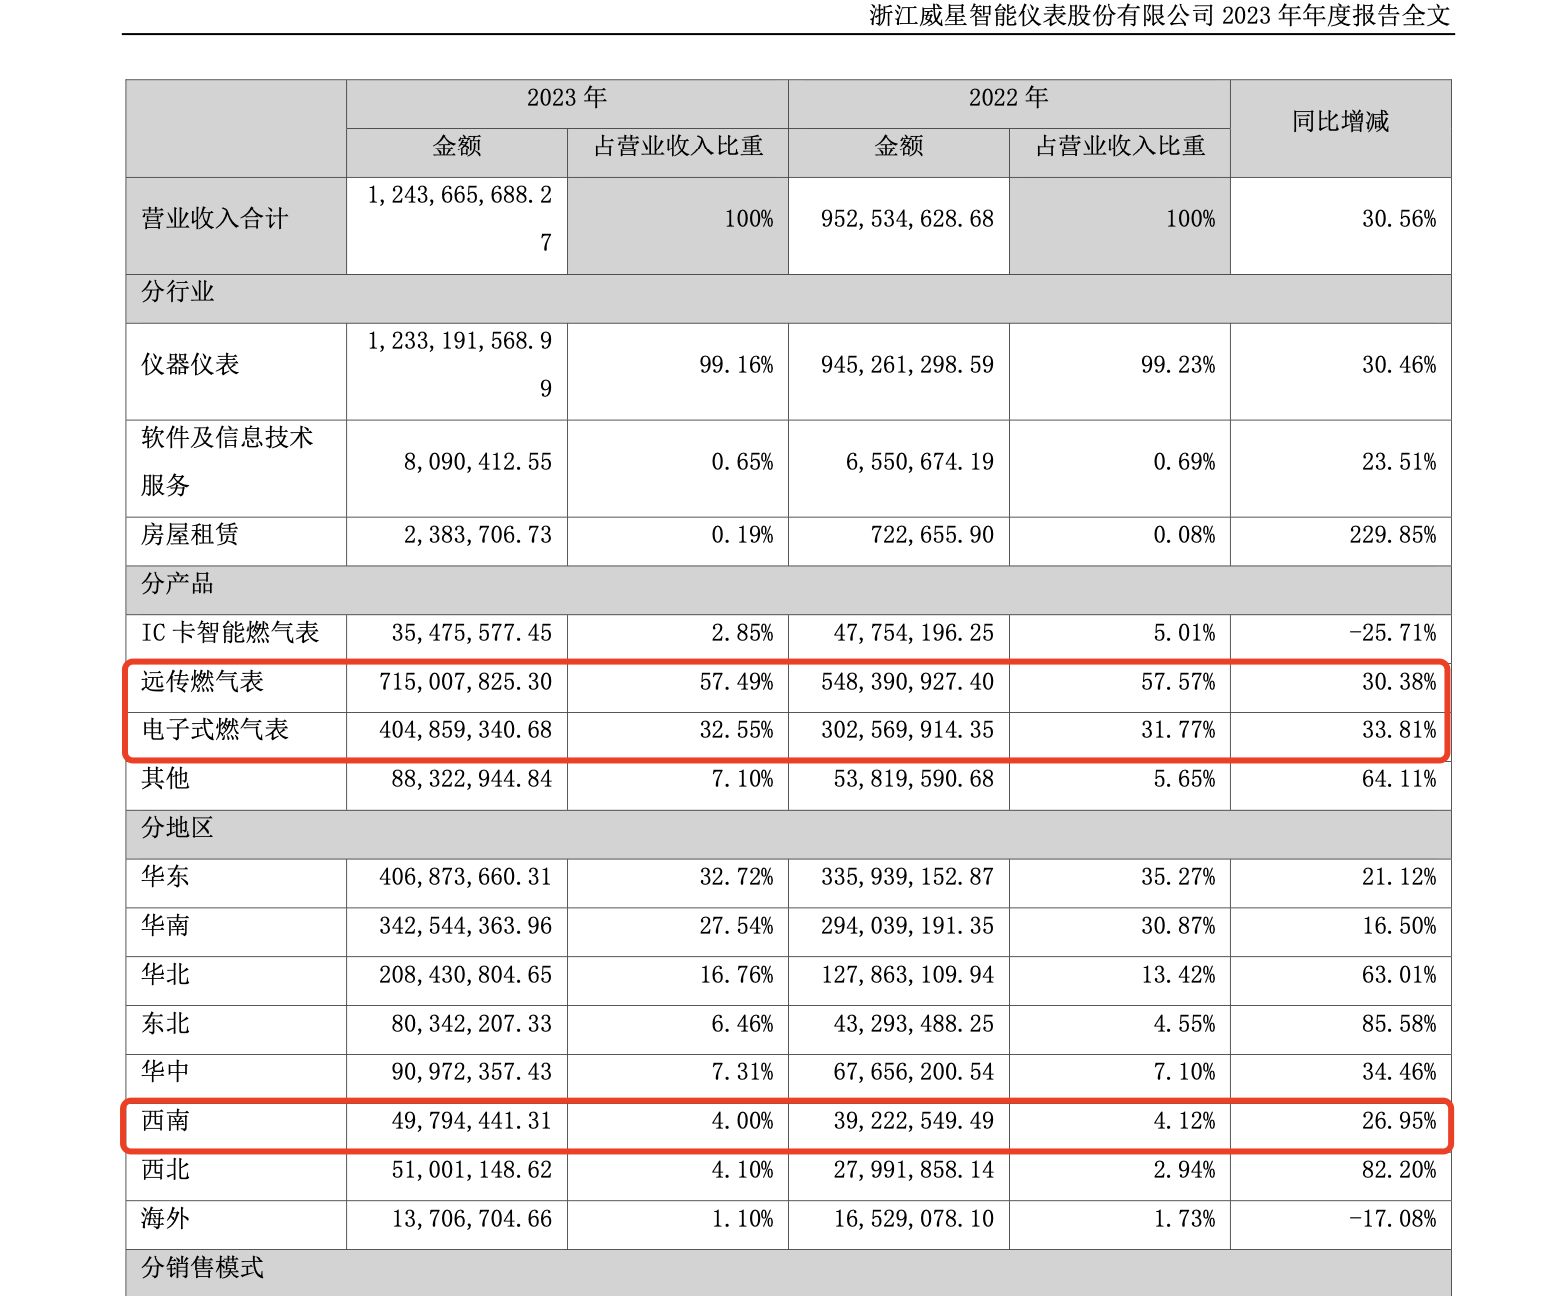This screenshot has width=1566, height=1296.
Task: Select the IC 卡智能燃气表 row label
Action: (230, 633)
